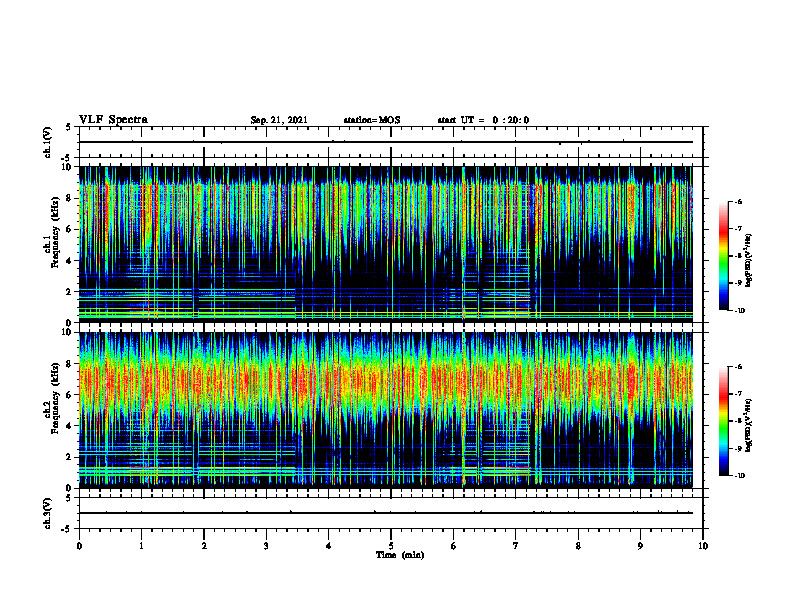Click the ch.2 spectrogram color scale bar
Viewport: 792px width, 612px height.
coord(724,421)
